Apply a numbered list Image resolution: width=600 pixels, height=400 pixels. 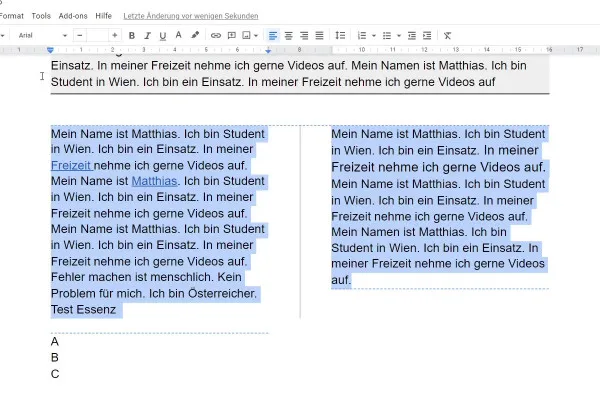(x=362, y=36)
